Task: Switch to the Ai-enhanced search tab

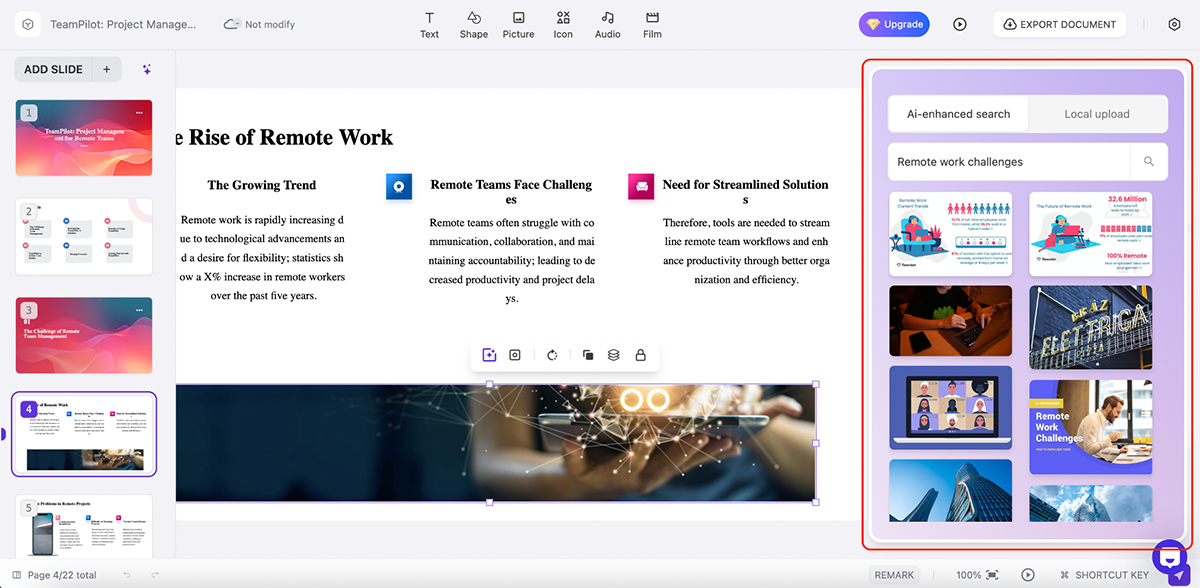Action: click(957, 114)
